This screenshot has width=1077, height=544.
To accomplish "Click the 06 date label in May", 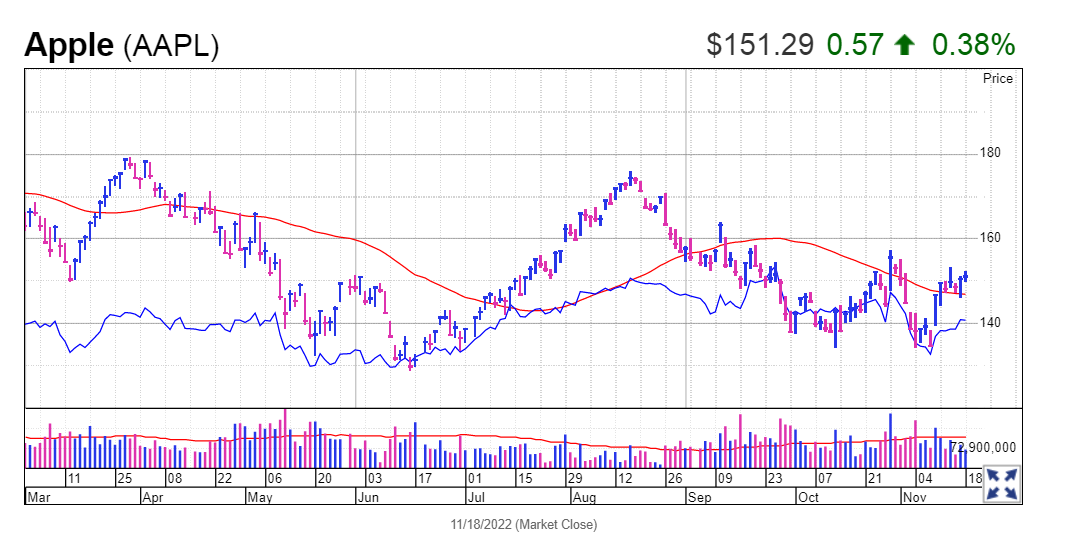I will (275, 478).
